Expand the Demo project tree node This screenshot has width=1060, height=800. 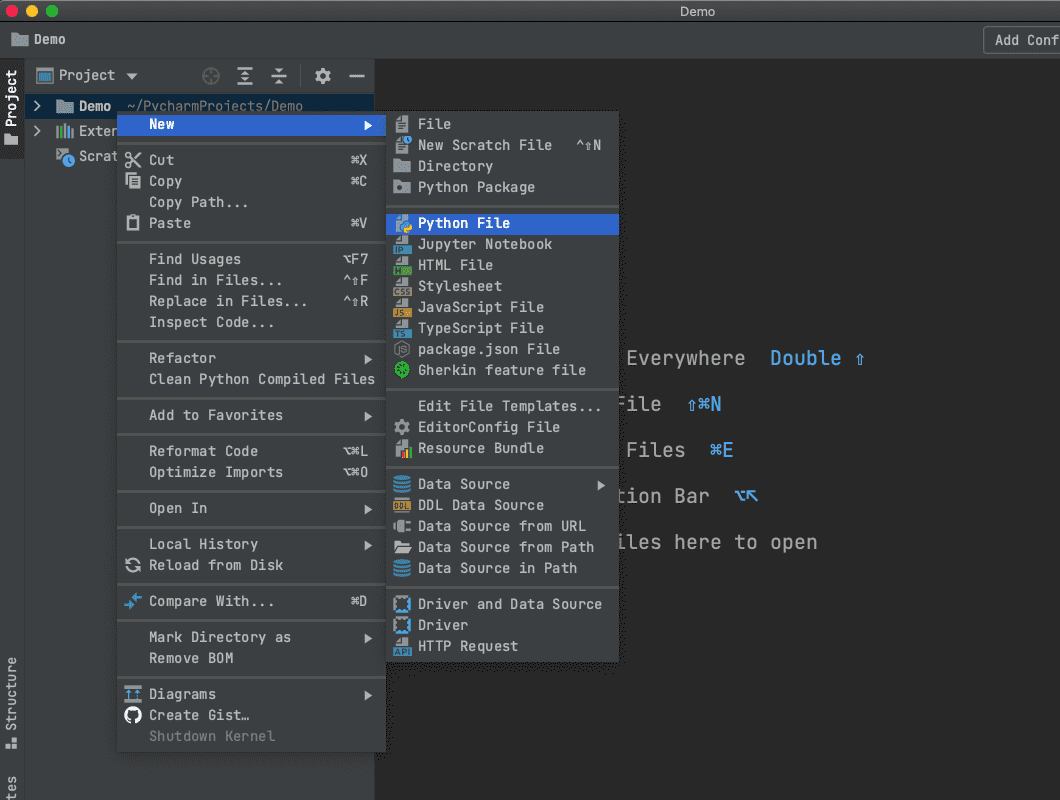coord(37,106)
